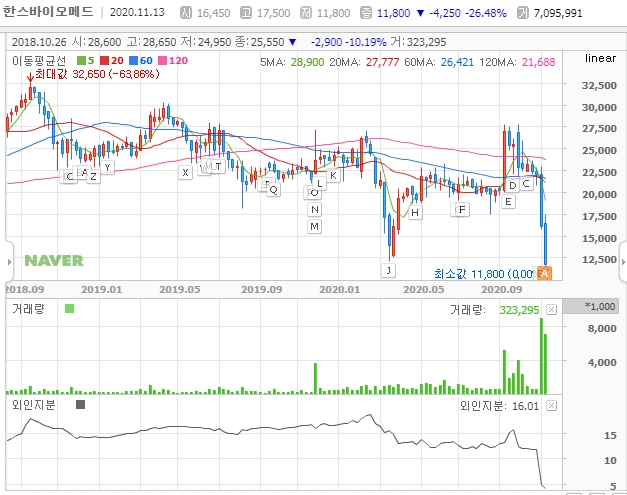The width and height of the screenshot is (627, 495).
Task: Toggle the 5-day moving average legend
Action: [86, 61]
